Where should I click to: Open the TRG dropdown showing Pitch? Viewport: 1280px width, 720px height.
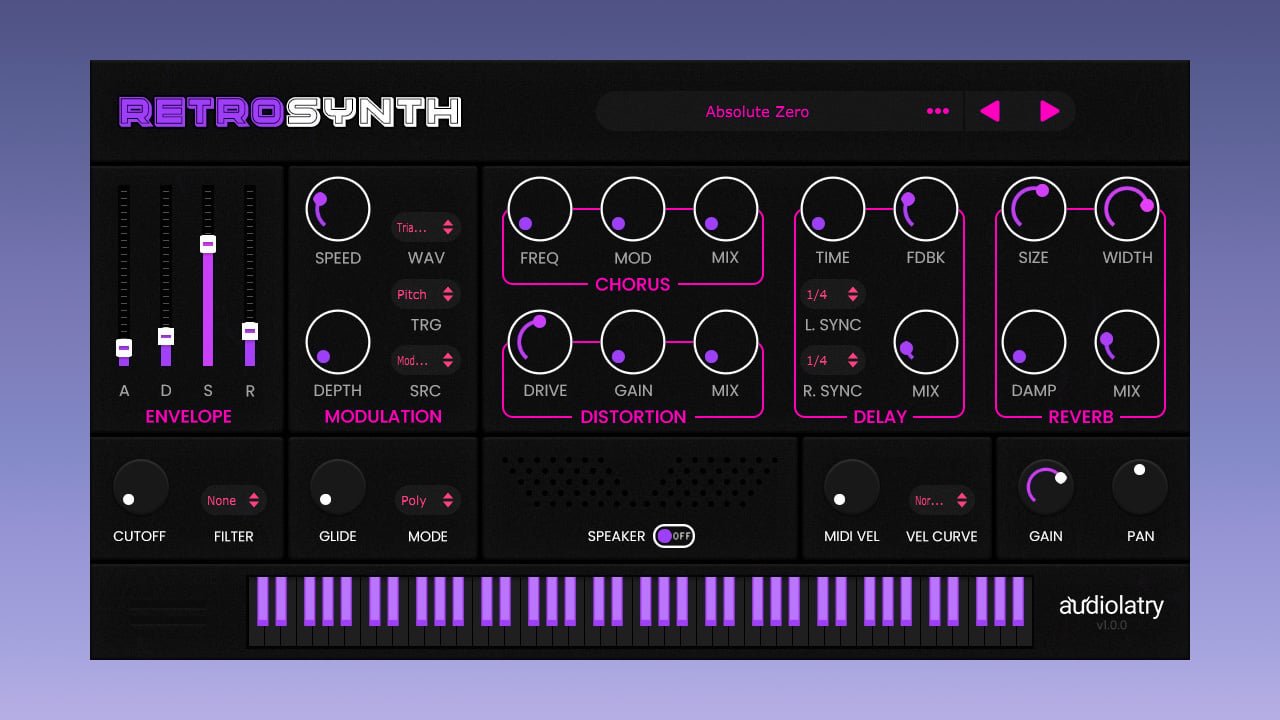pos(426,294)
